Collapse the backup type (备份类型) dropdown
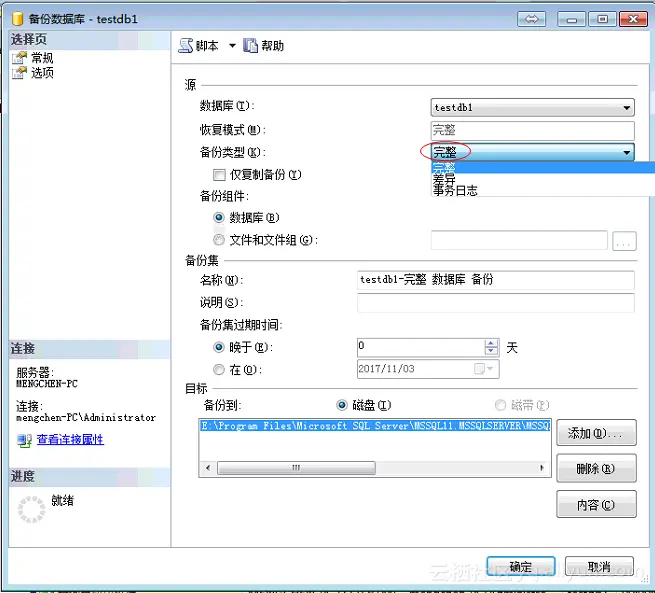This screenshot has width=655, height=593. [627, 152]
